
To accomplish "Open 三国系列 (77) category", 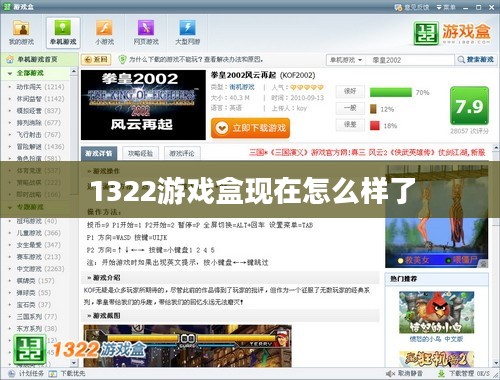I will (x=37, y=317).
